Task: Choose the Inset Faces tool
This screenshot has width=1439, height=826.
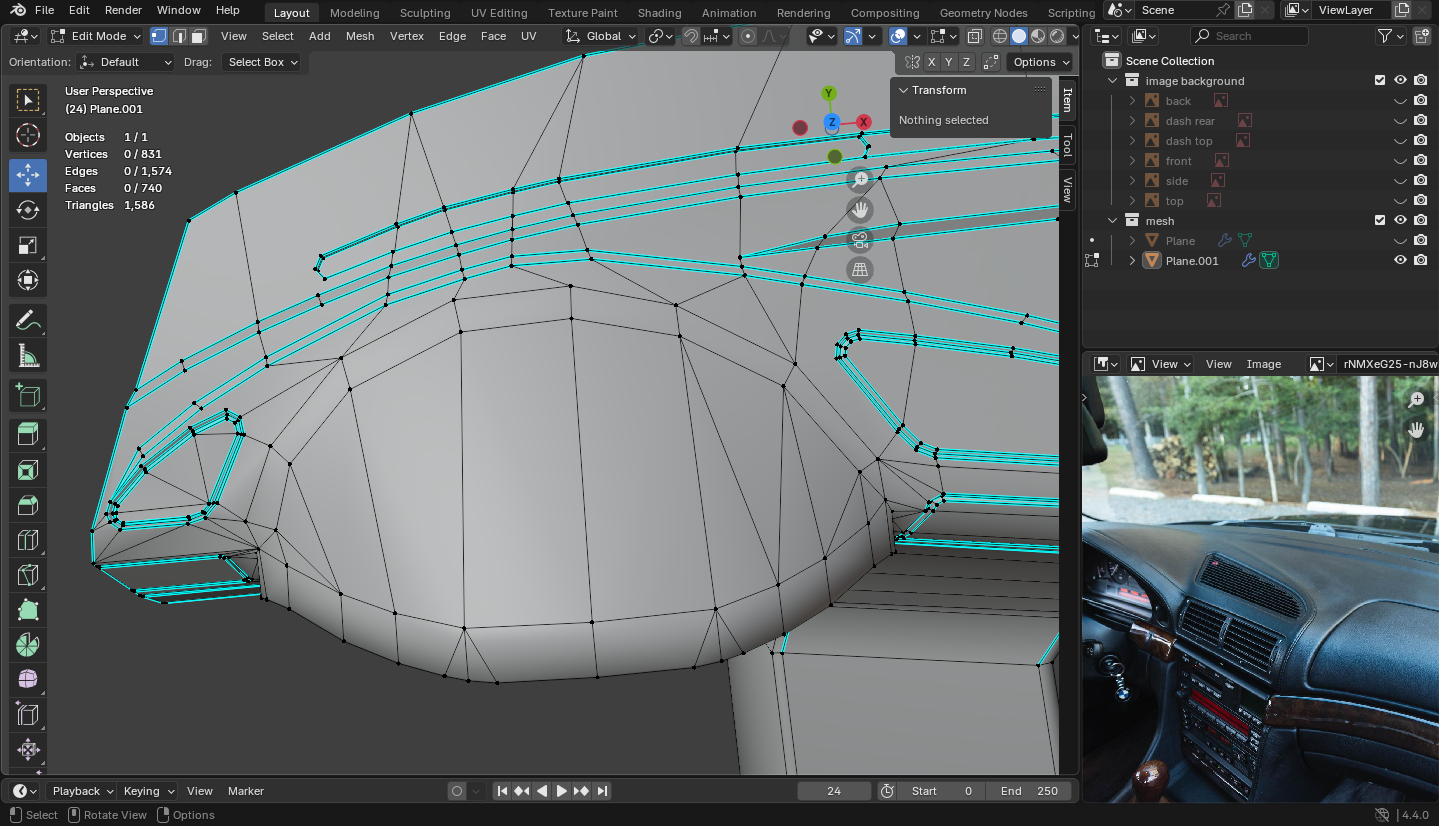Action: [x=28, y=470]
